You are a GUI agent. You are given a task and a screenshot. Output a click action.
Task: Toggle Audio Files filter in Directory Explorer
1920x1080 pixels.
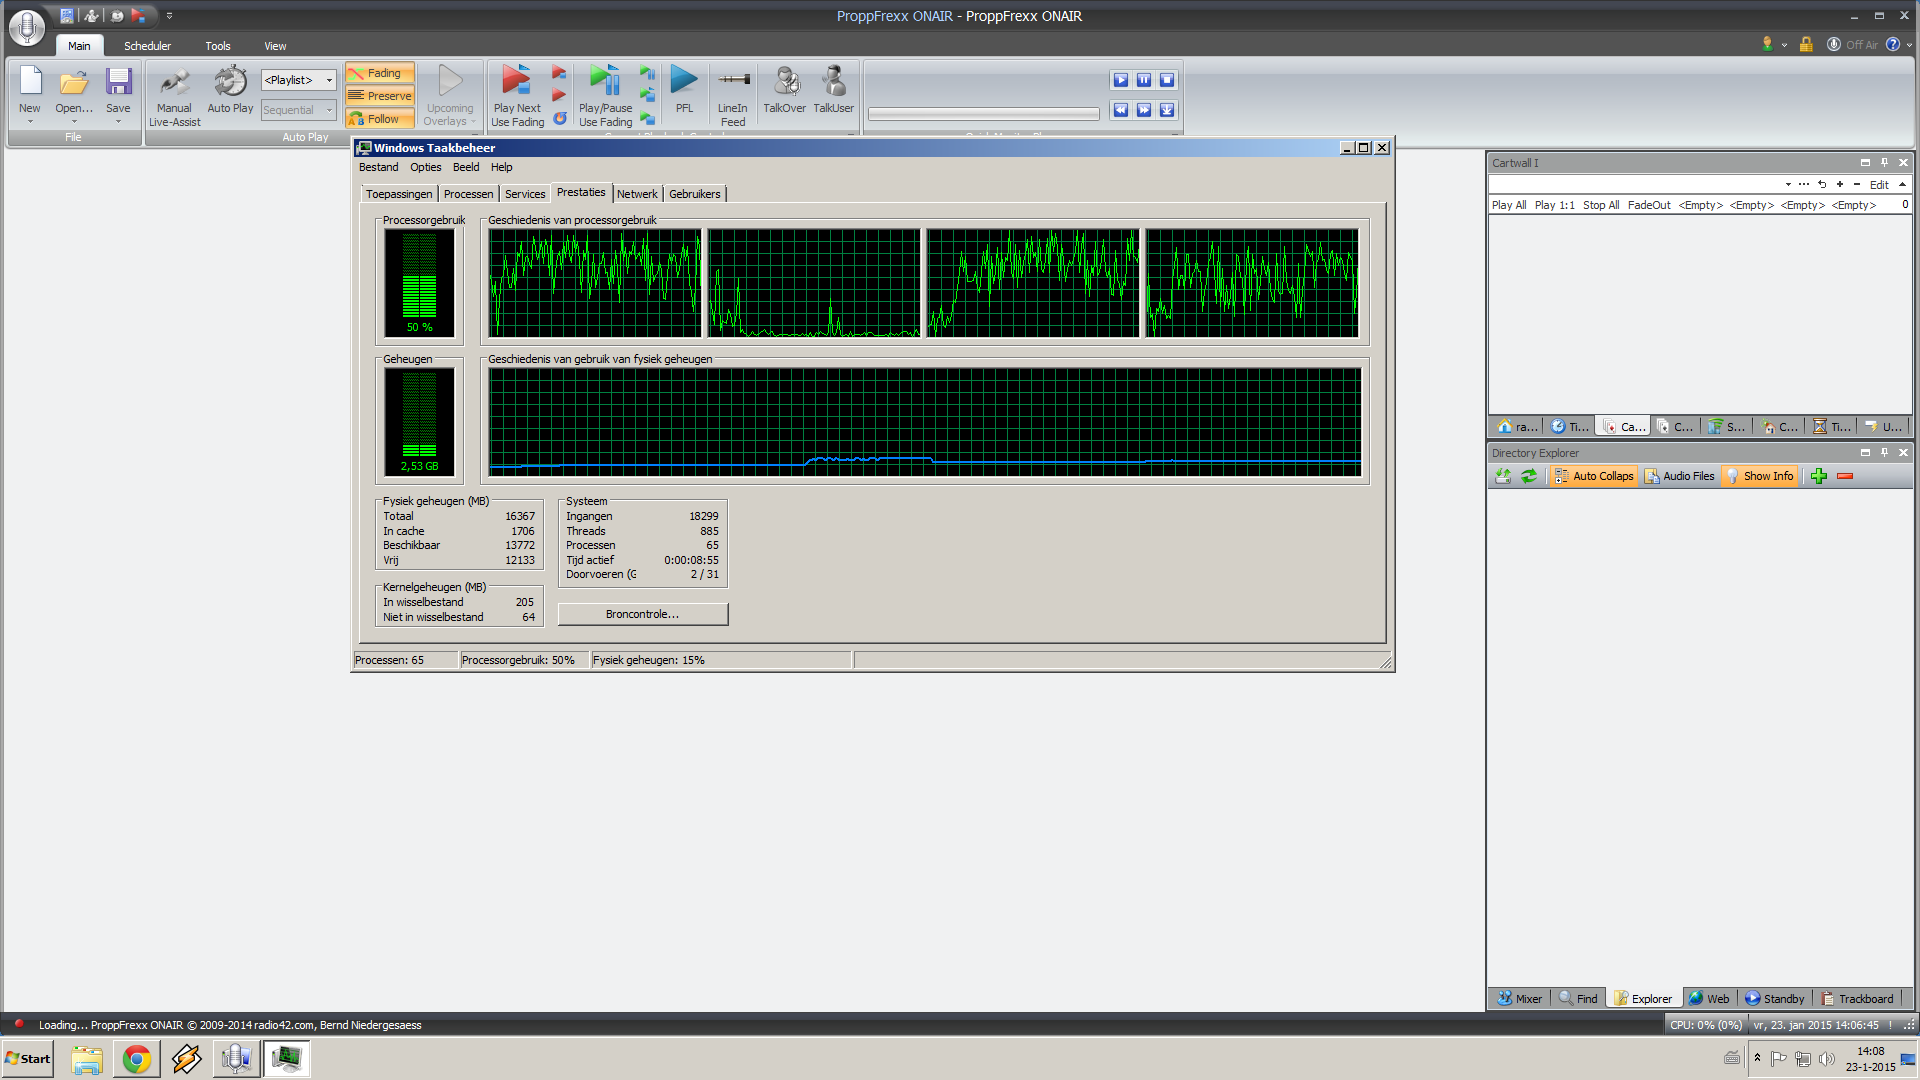click(1679, 476)
